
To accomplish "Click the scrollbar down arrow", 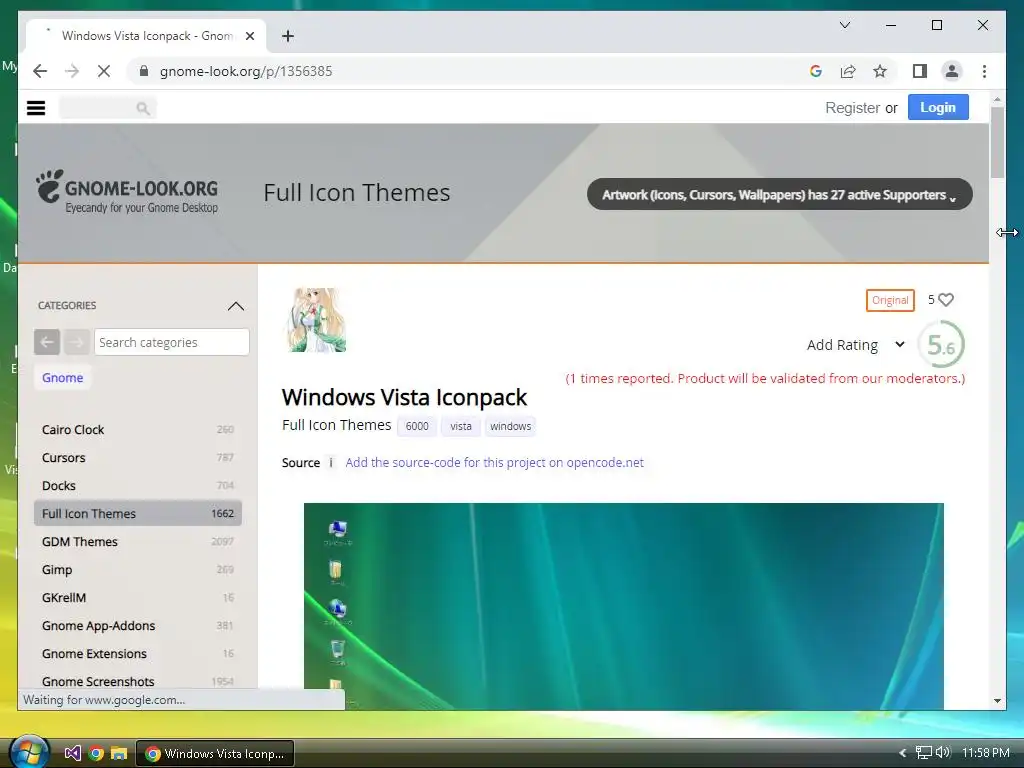I will pos(997,701).
